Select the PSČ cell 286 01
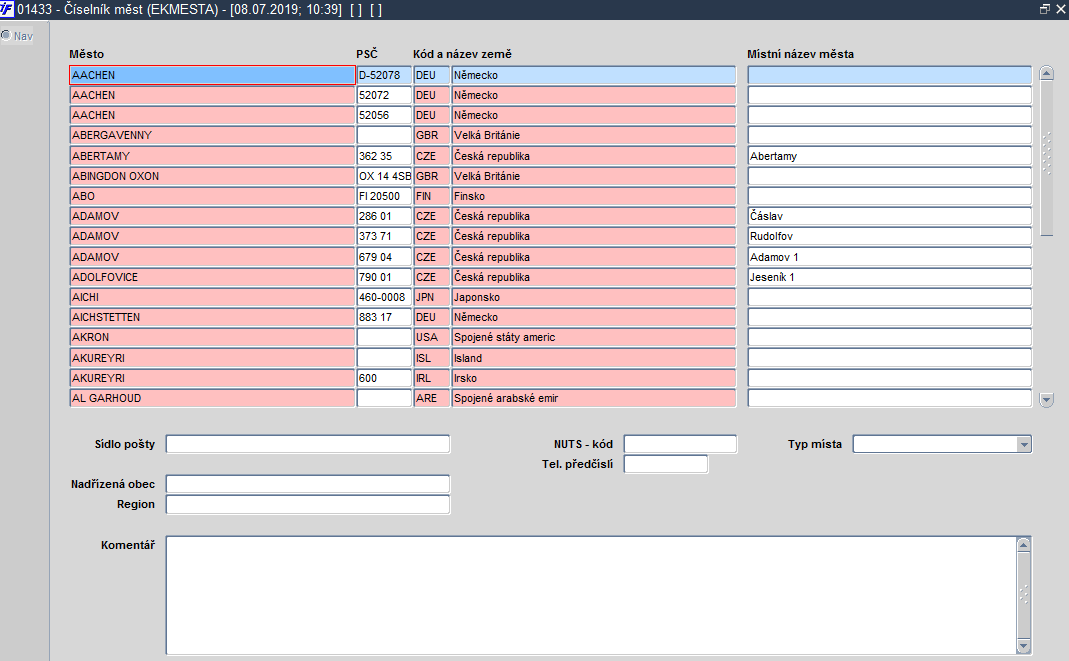The height and width of the screenshot is (661, 1069). coord(384,216)
